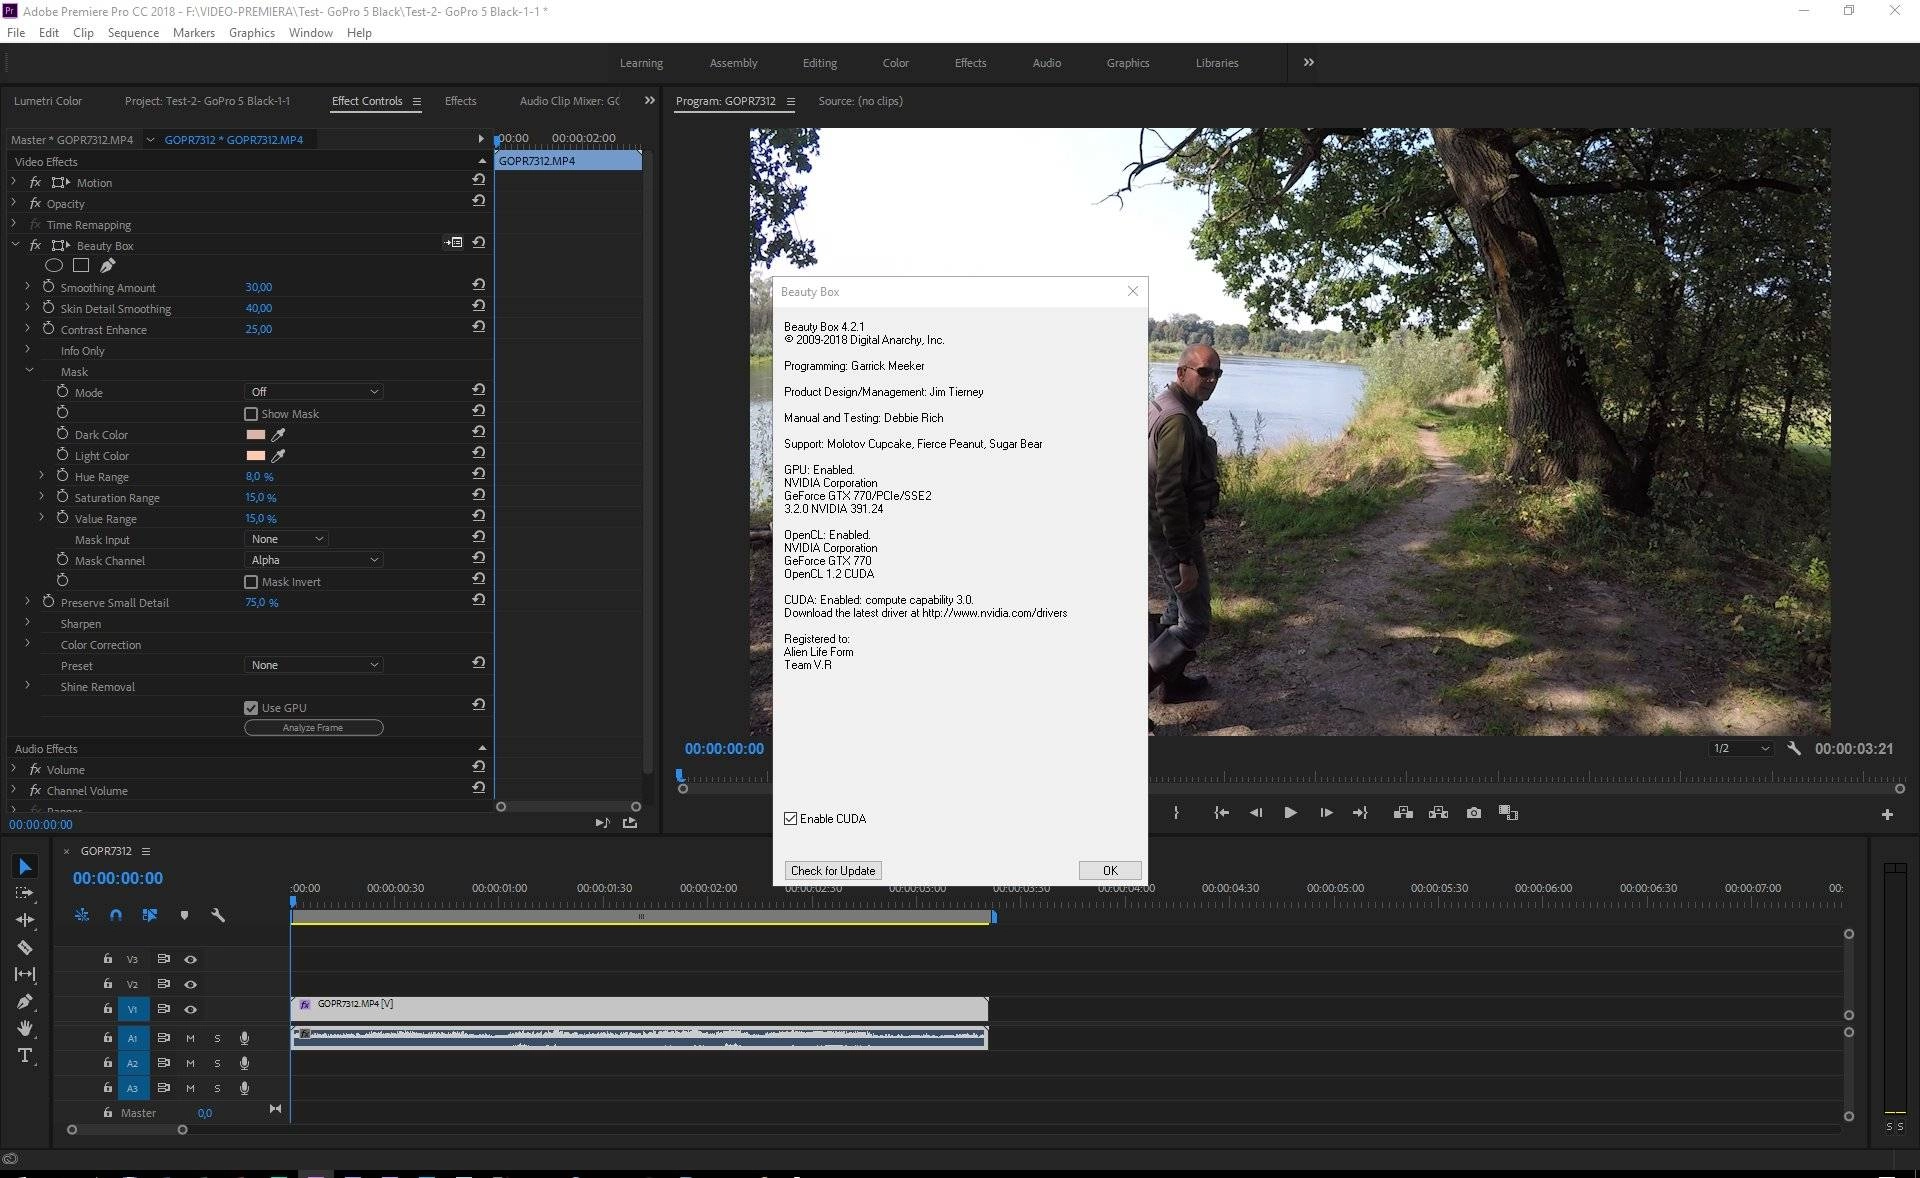Click the Extract button
The height and width of the screenshot is (1178, 1920).
pos(1439,813)
